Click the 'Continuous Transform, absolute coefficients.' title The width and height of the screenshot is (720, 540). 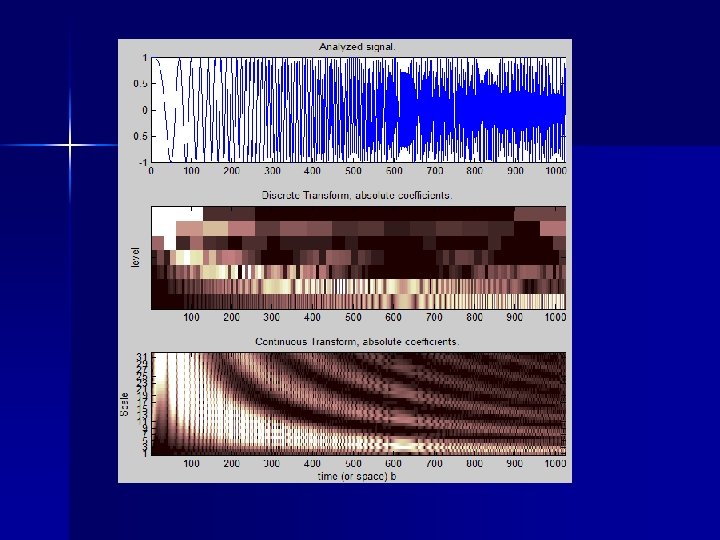[x=357, y=342]
